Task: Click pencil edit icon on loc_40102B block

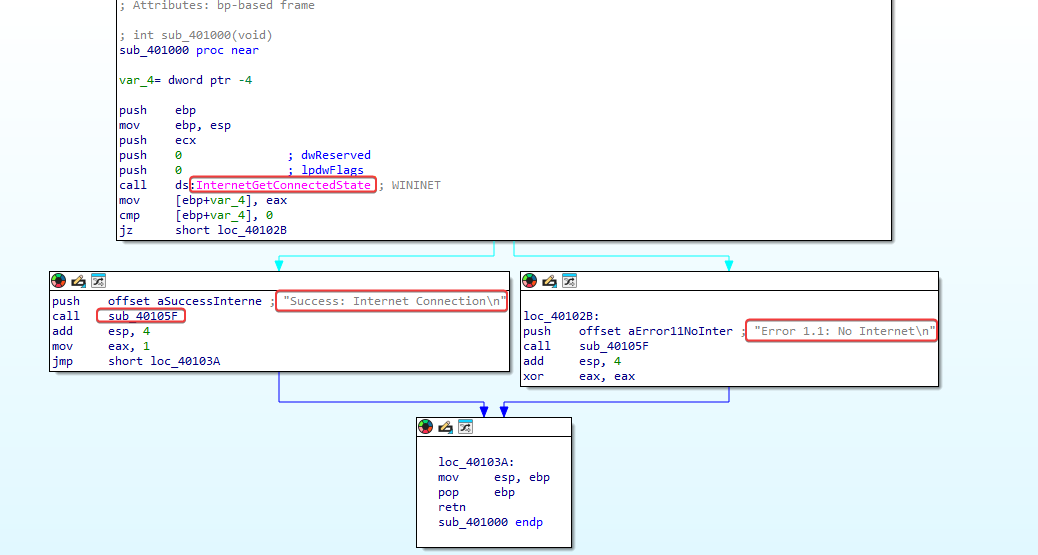Action: click(x=549, y=281)
